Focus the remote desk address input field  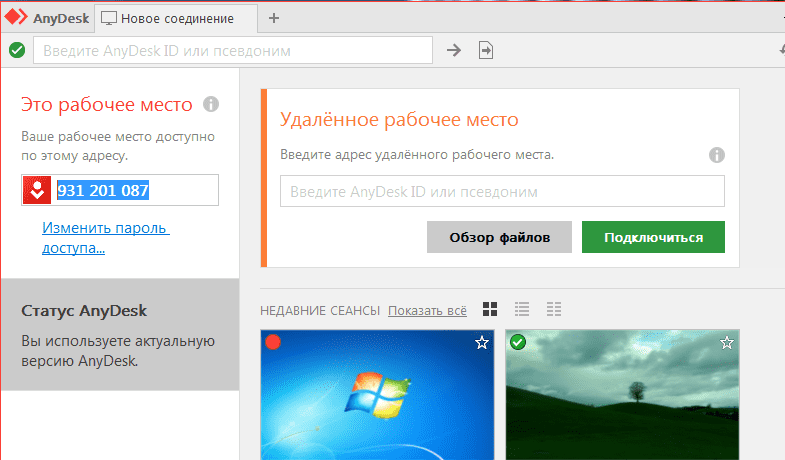502,191
